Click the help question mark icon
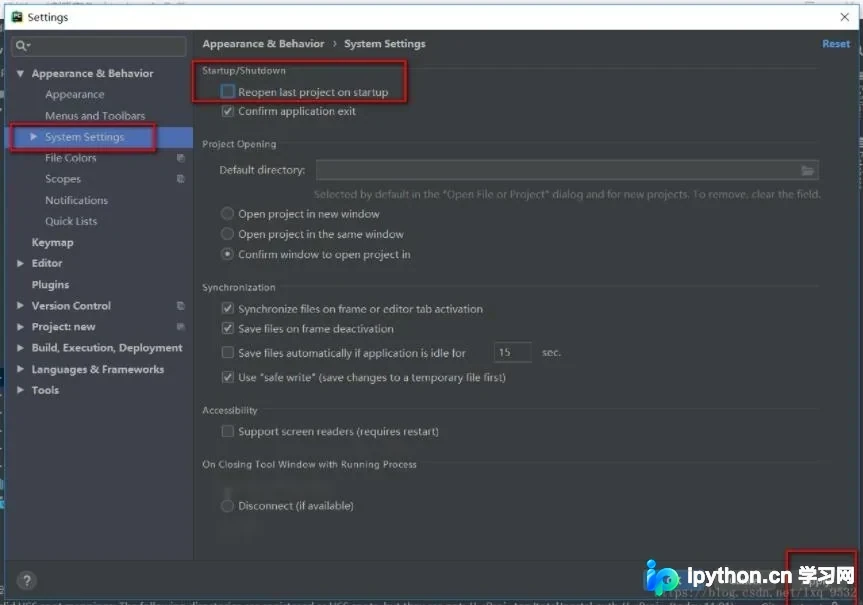Screen dimensions: 863x605 click(26, 580)
